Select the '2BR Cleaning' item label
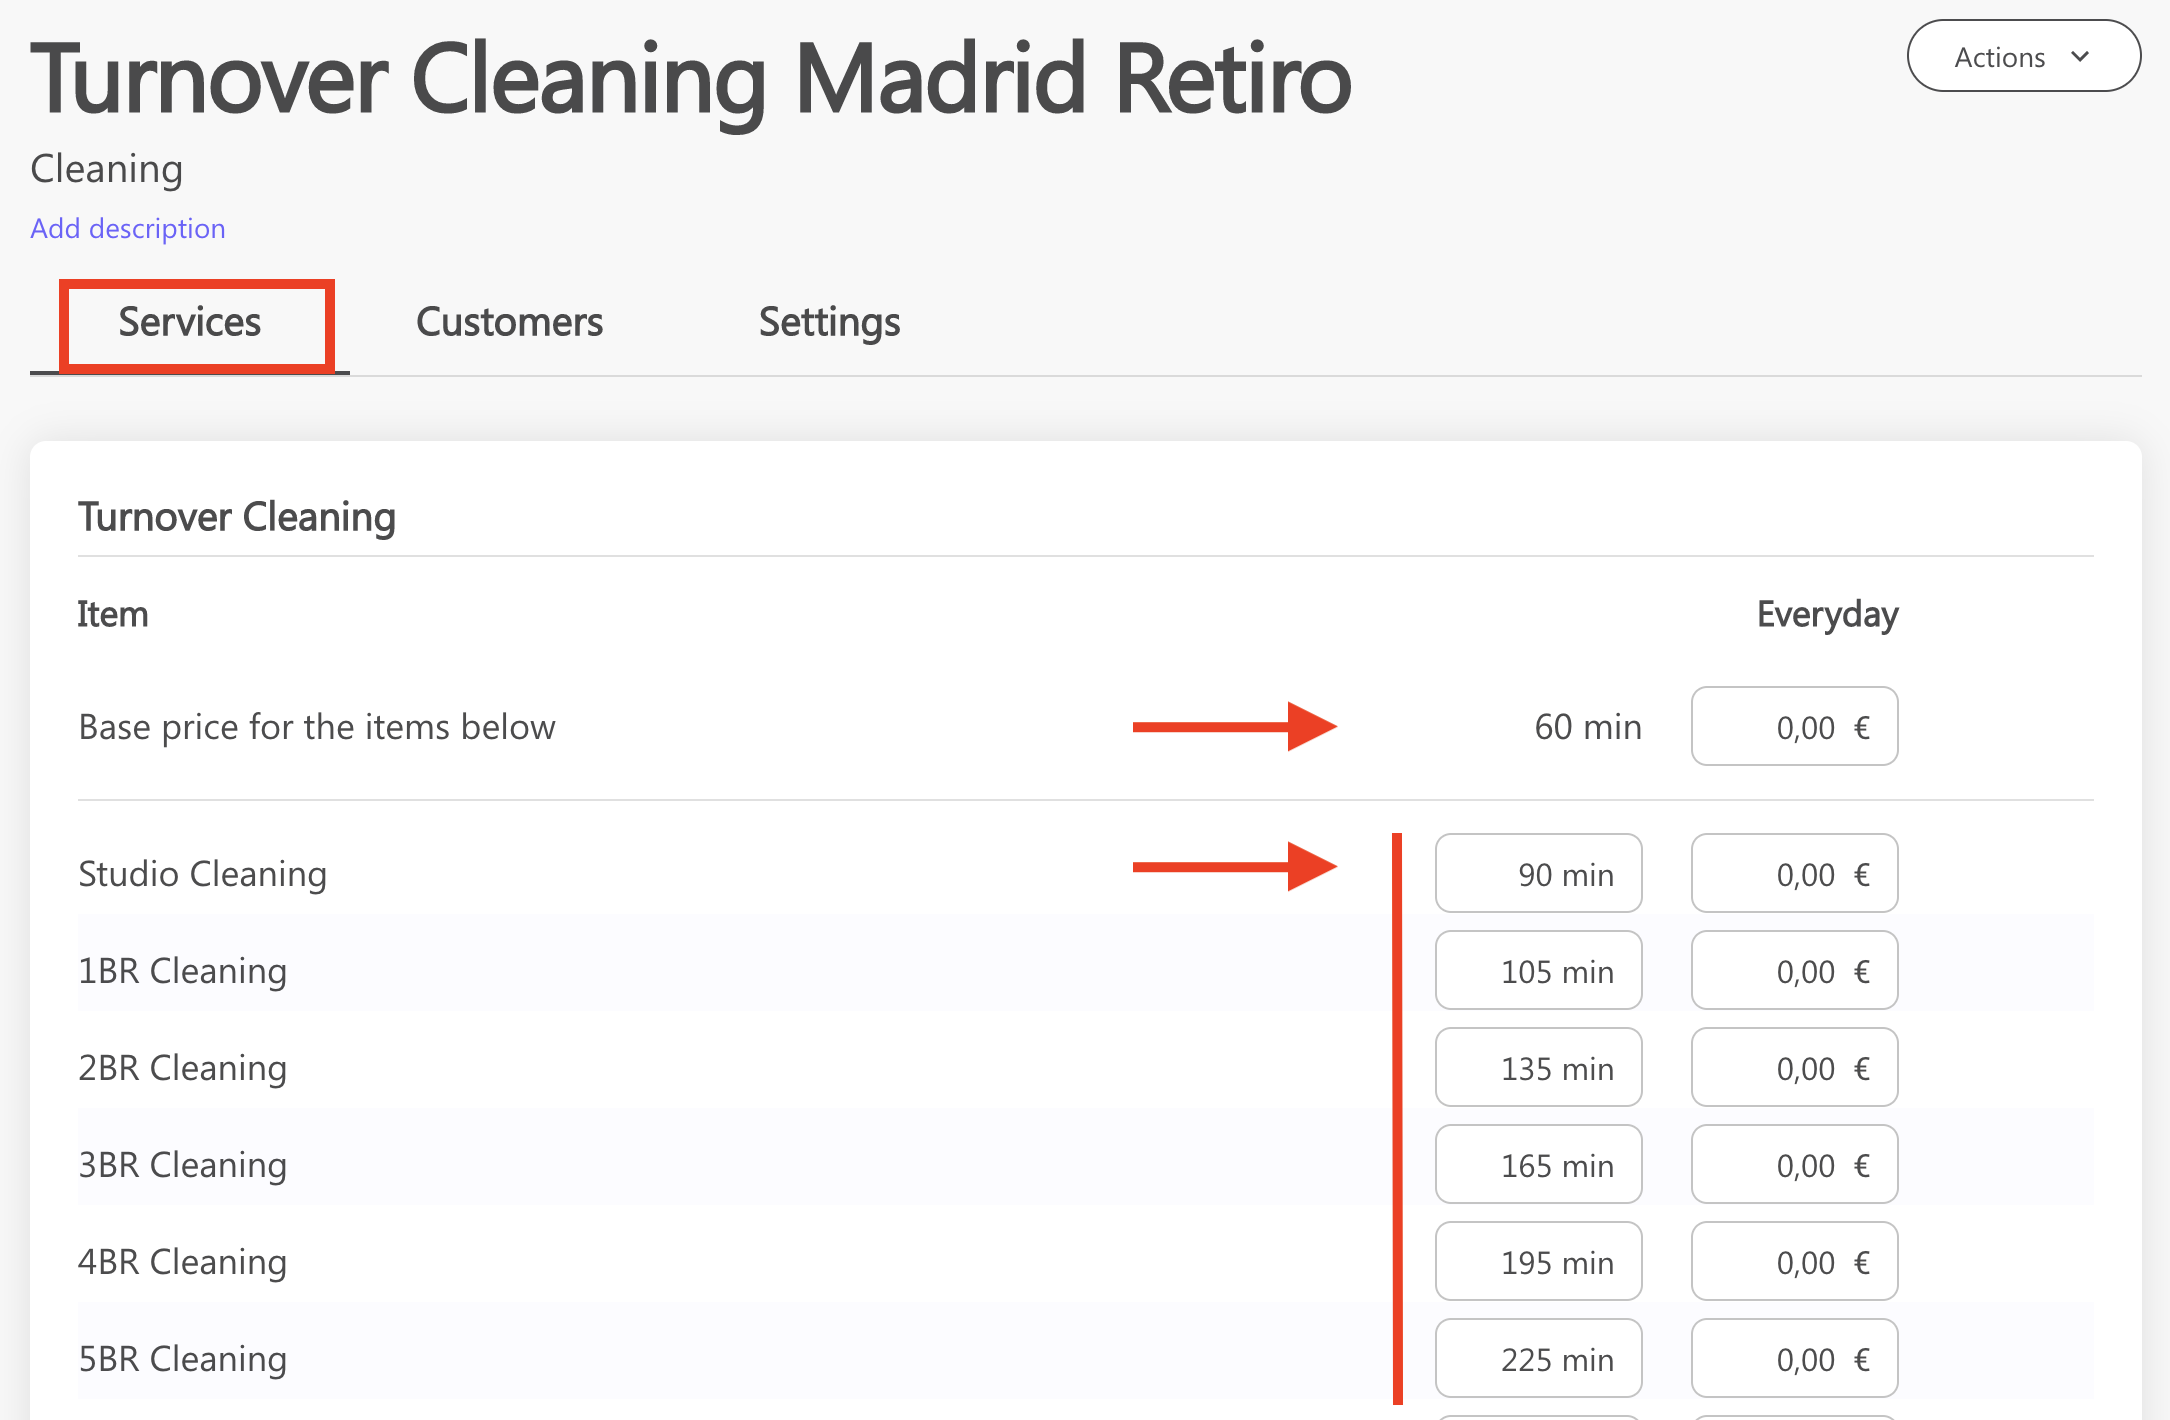The image size is (2170, 1420). (x=183, y=1068)
